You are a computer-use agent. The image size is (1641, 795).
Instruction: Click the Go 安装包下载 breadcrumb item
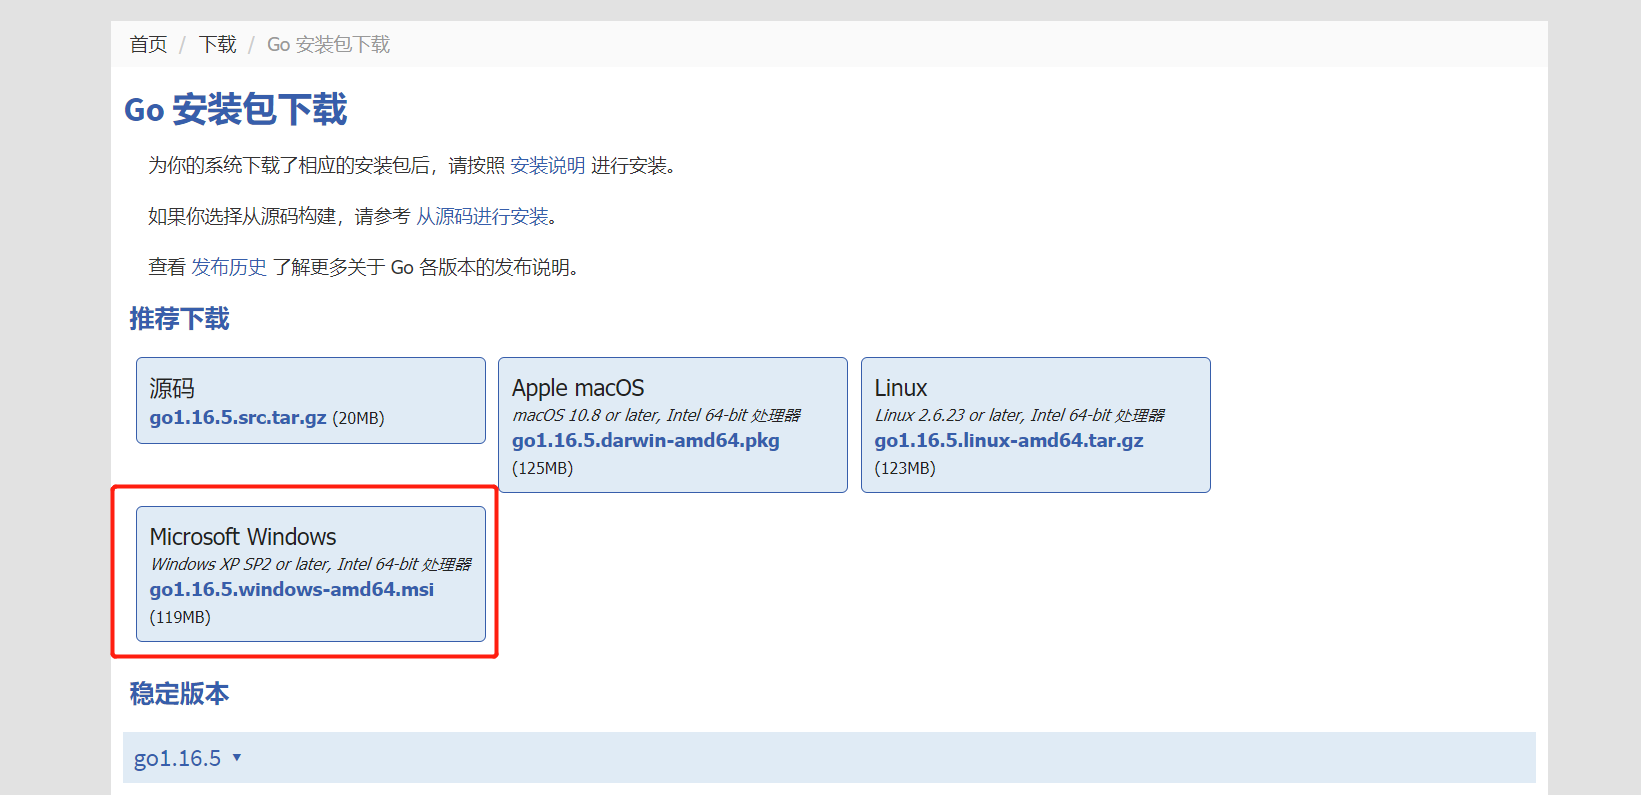(328, 44)
